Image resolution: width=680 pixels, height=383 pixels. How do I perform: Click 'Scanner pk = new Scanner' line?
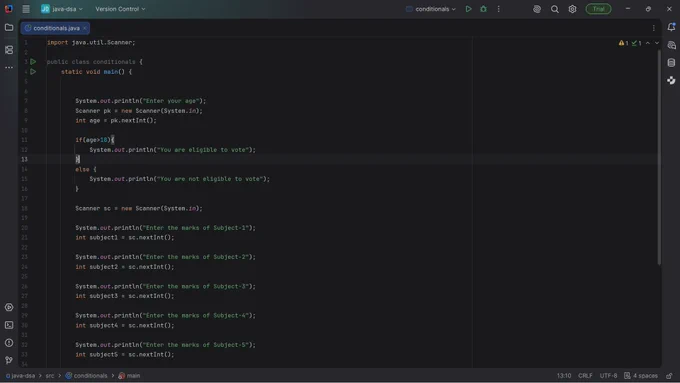139,111
